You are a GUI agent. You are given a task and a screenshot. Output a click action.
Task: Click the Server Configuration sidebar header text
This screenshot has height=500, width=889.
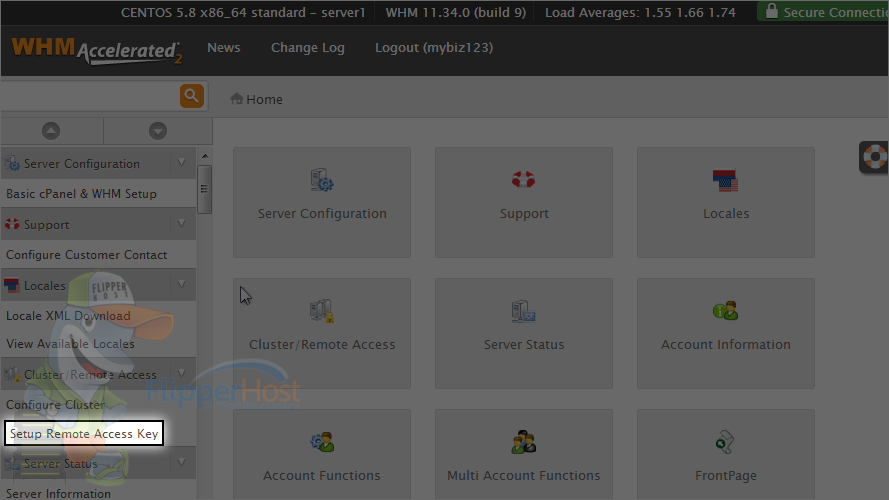82,164
